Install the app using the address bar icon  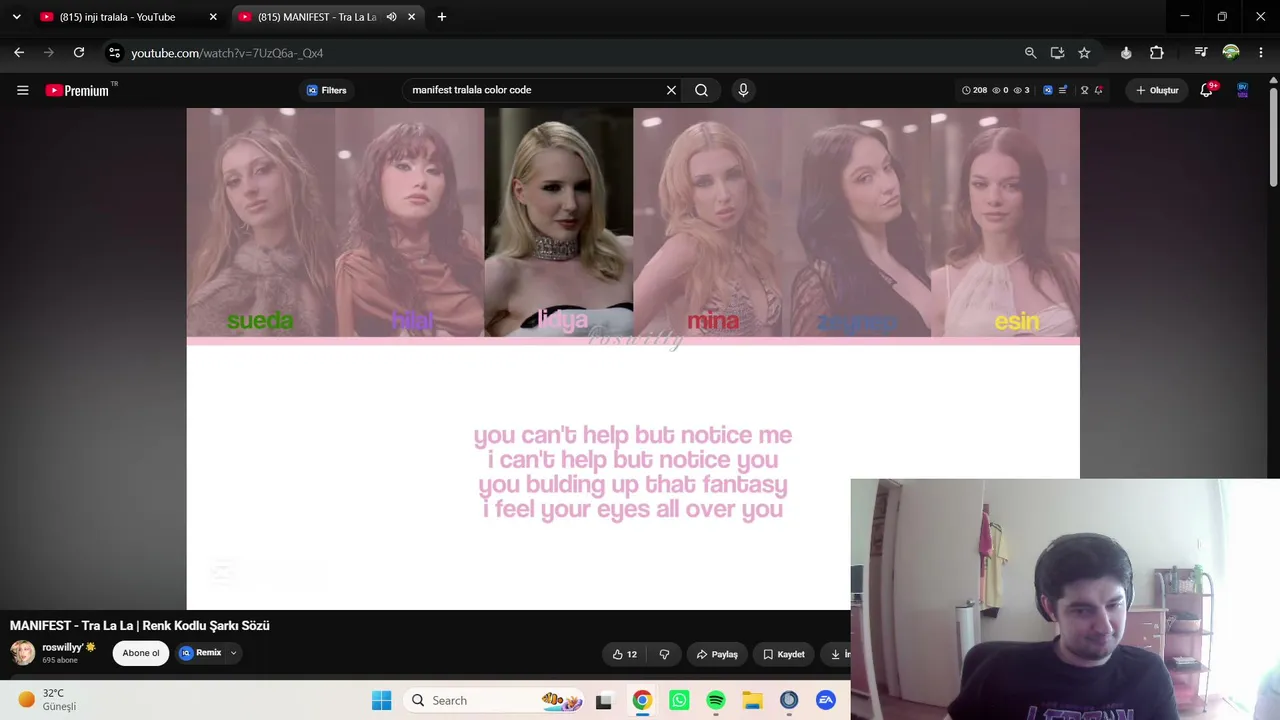tap(1057, 53)
